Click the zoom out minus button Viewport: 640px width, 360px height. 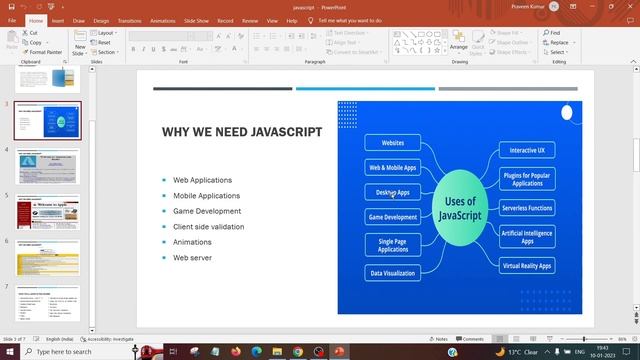pos(562,339)
